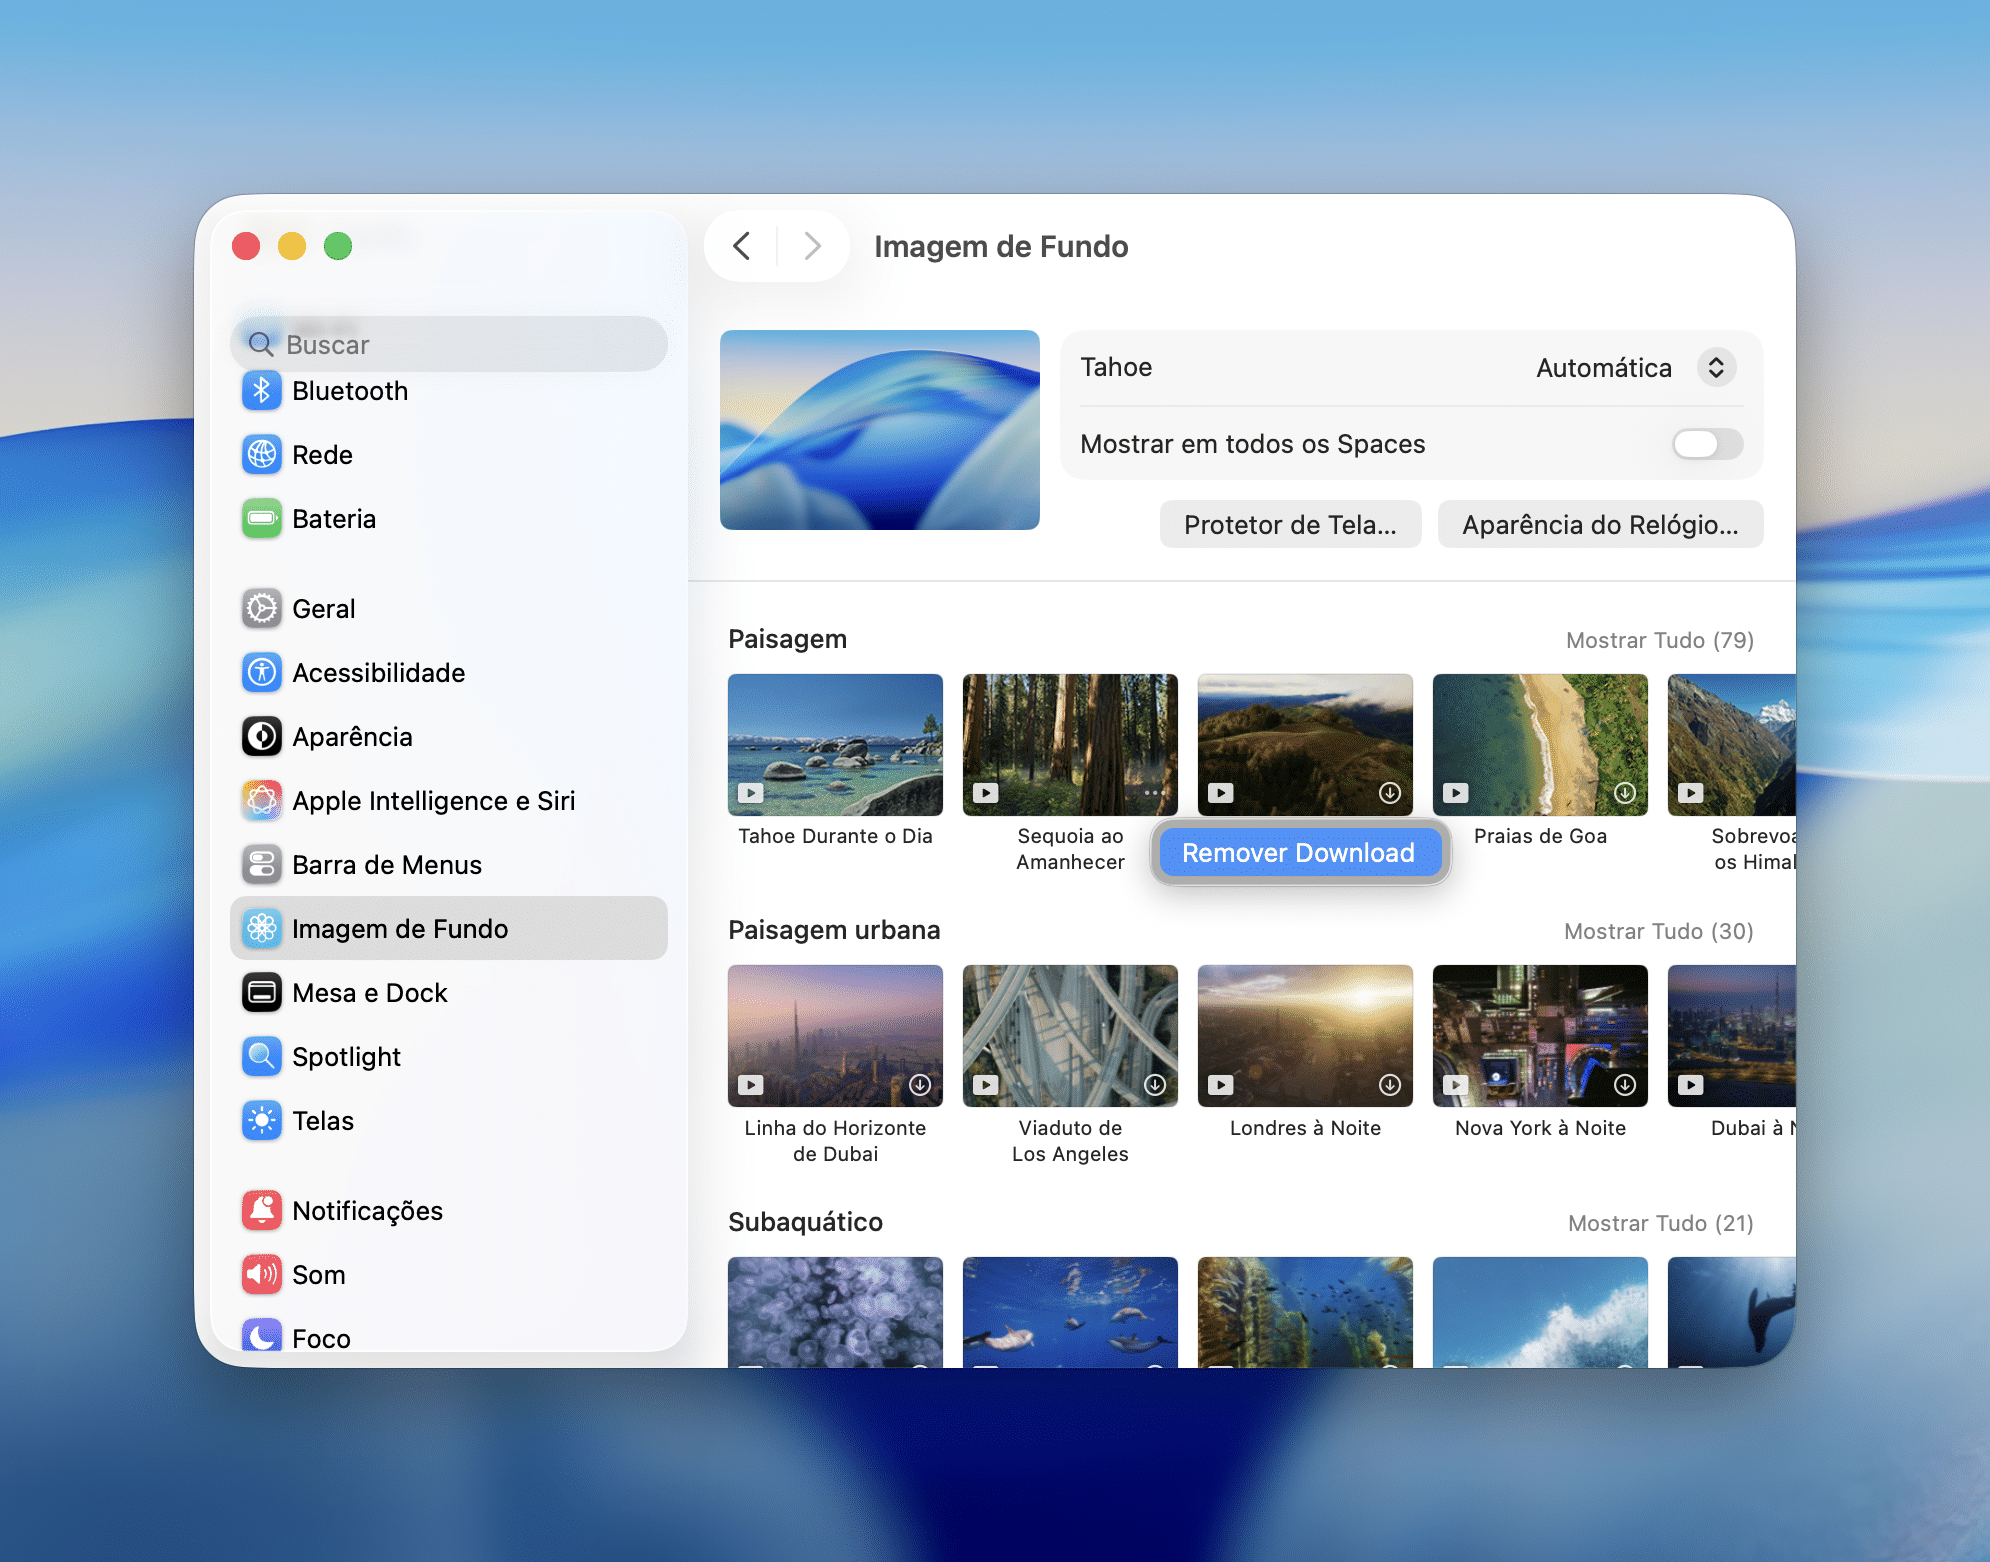This screenshot has width=1990, height=1562.
Task: Download the Praias de Goa wallpaper
Action: pyautogui.click(x=1625, y=793)
